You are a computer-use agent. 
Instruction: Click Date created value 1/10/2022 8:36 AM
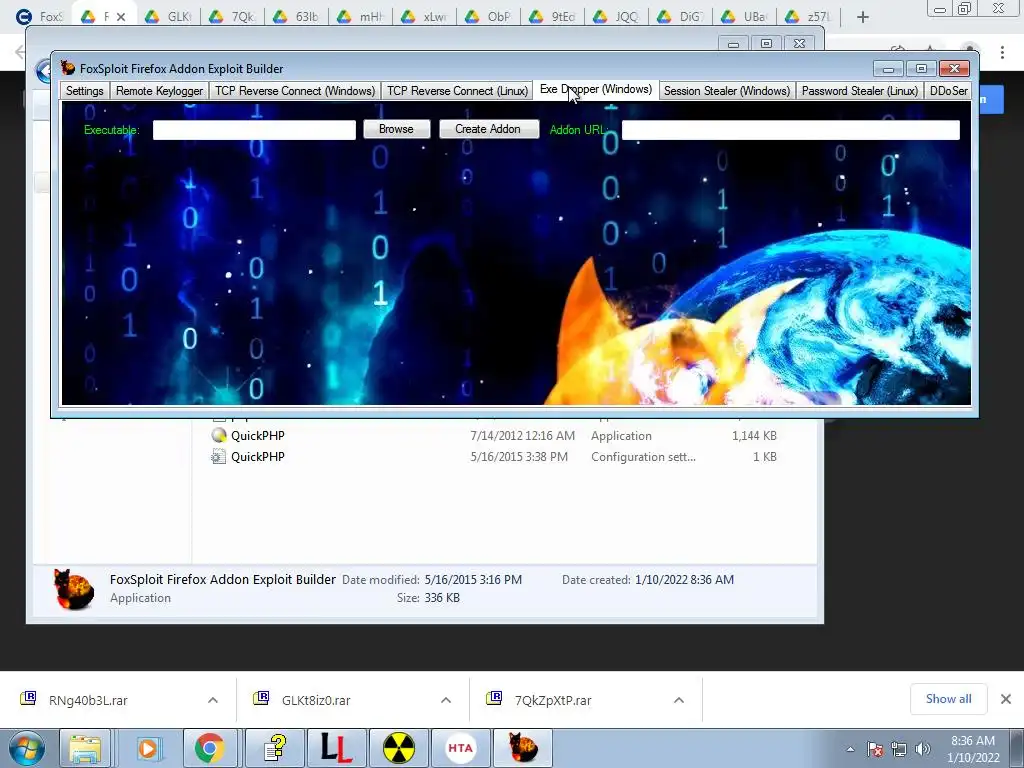pyautogui.click(x=684, y=580)
